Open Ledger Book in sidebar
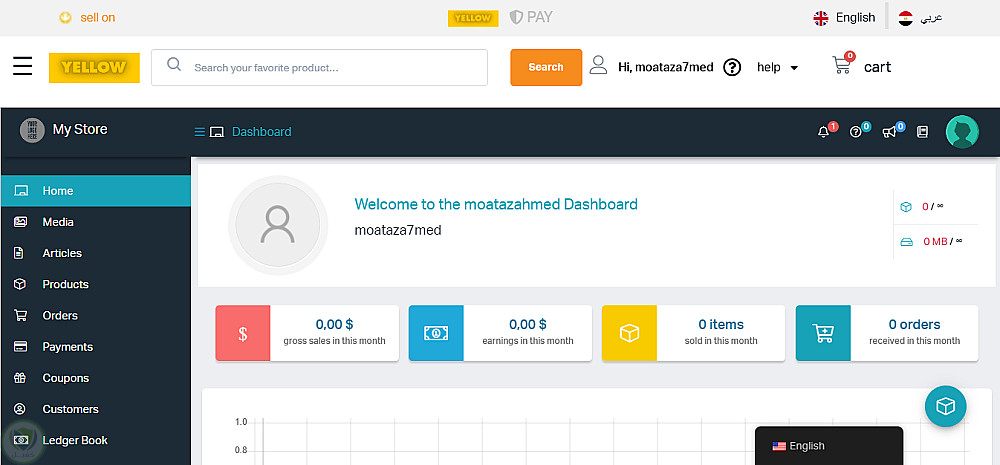Image resolution: width=1000 pixels, height=465 pixels. (96, 441)
